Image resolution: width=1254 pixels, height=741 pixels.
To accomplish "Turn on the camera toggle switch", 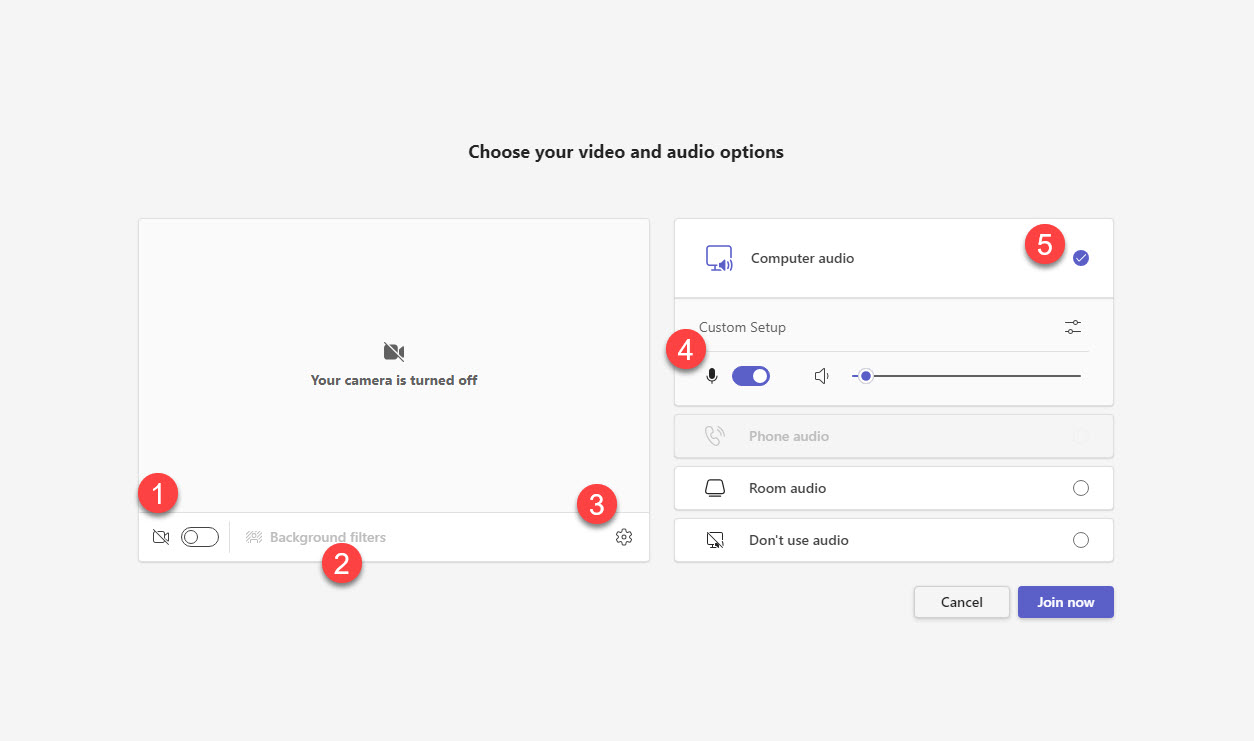I will pos(200,538).
